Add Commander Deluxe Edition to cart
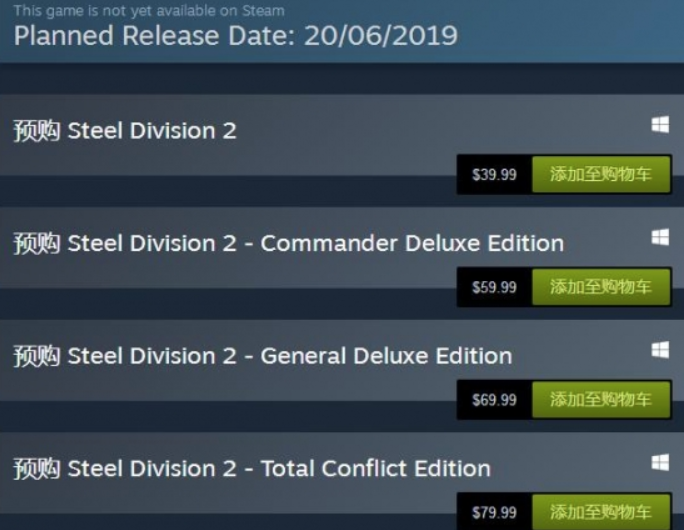The height and width of the screenshot is (530, 684). pos(601,287)
